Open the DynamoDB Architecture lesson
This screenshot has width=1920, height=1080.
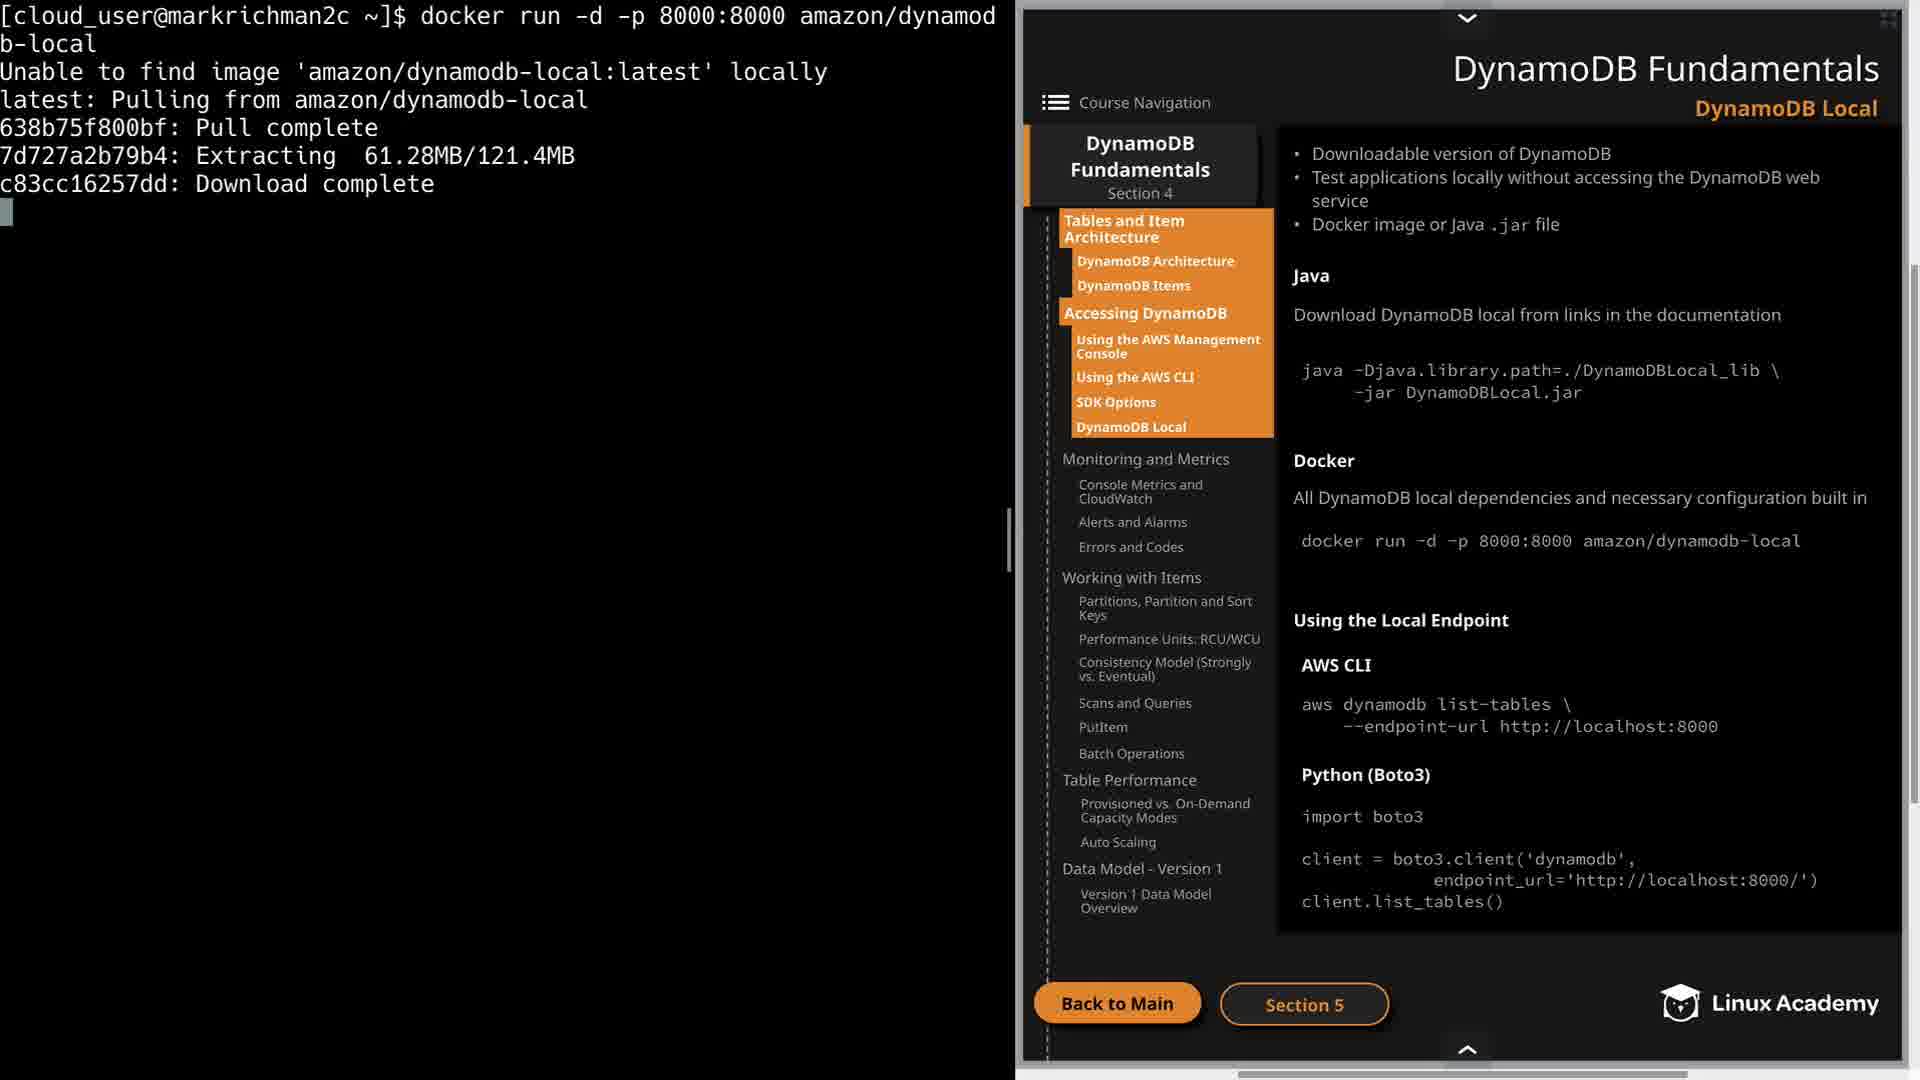pyautogui.click(x=1155, y=261)
